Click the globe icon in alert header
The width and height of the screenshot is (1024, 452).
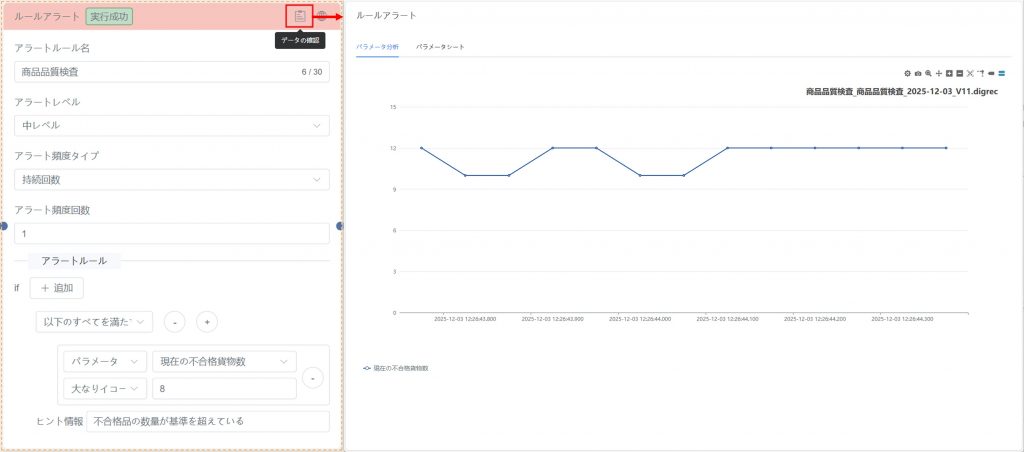coord(322,16)
